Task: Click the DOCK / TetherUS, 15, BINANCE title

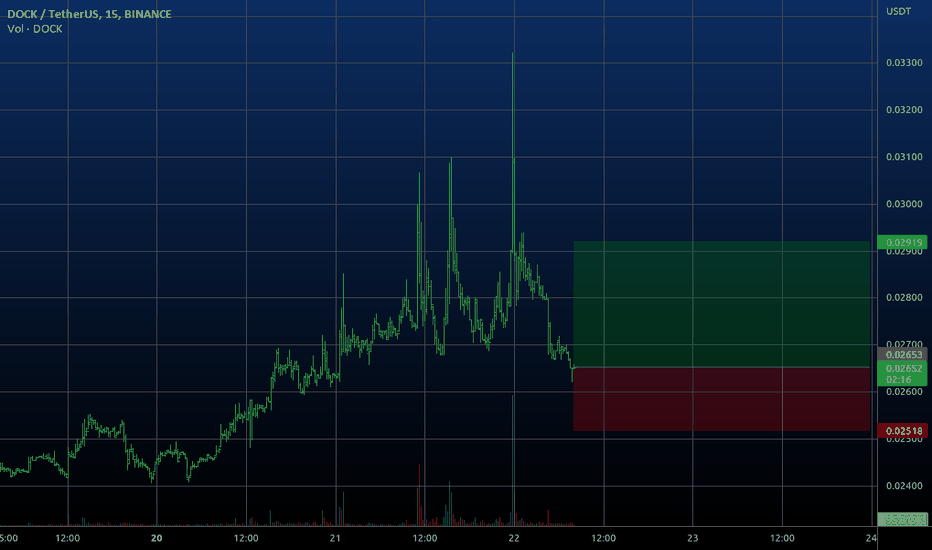Action: 89,14
